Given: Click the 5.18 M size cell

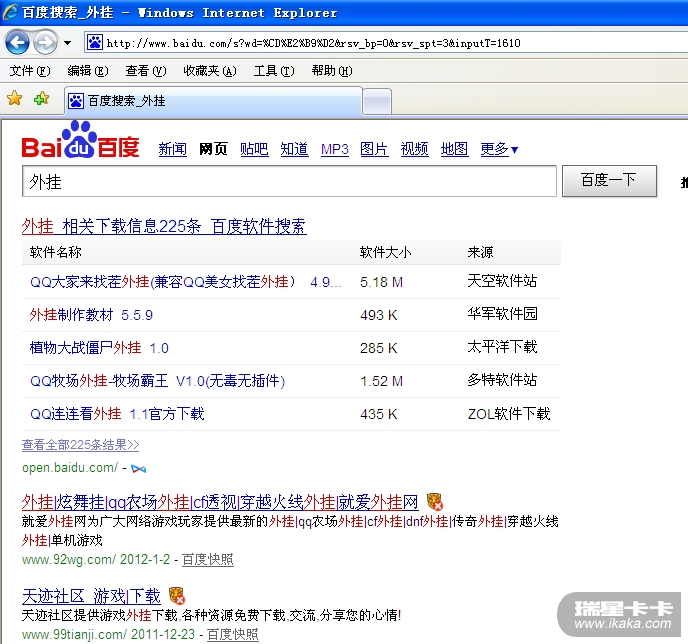Looking at the screenshot, I should pyautogui.click(x=381, y=282).
